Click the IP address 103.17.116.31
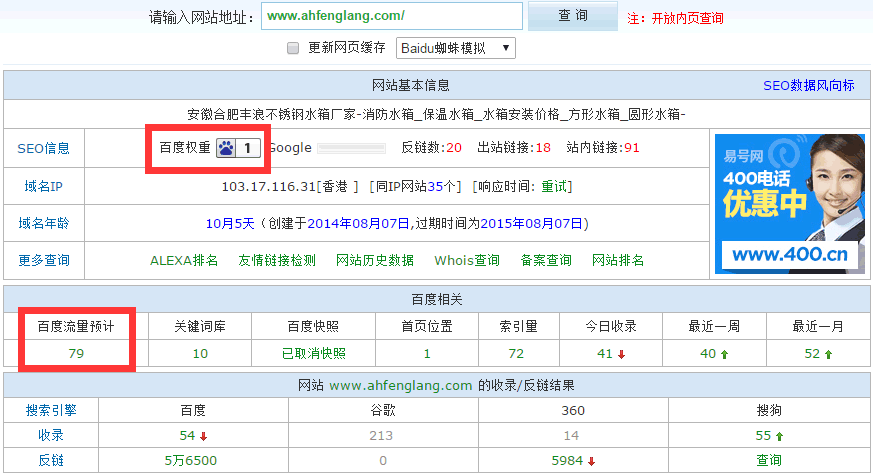 [268, 187]
